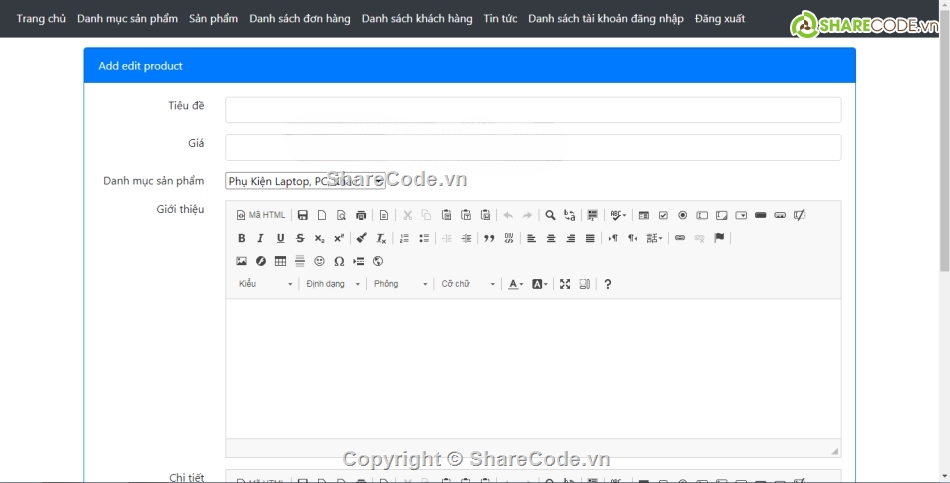Viewport: 950px width, 483px height.
Task: Click the Anchor flag icon
Action: (x=719, y=238)
